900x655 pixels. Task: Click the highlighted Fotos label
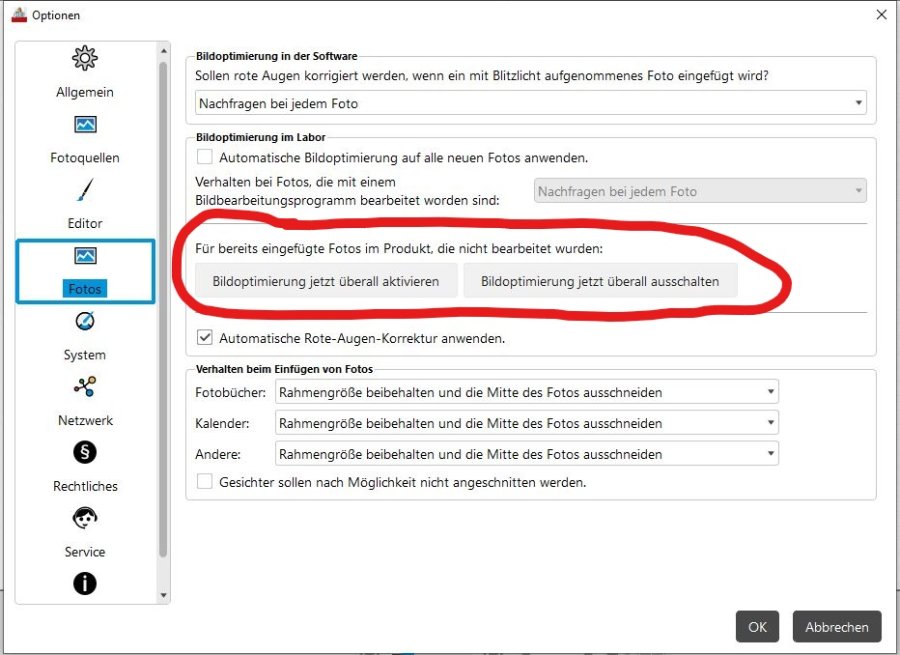85,289
